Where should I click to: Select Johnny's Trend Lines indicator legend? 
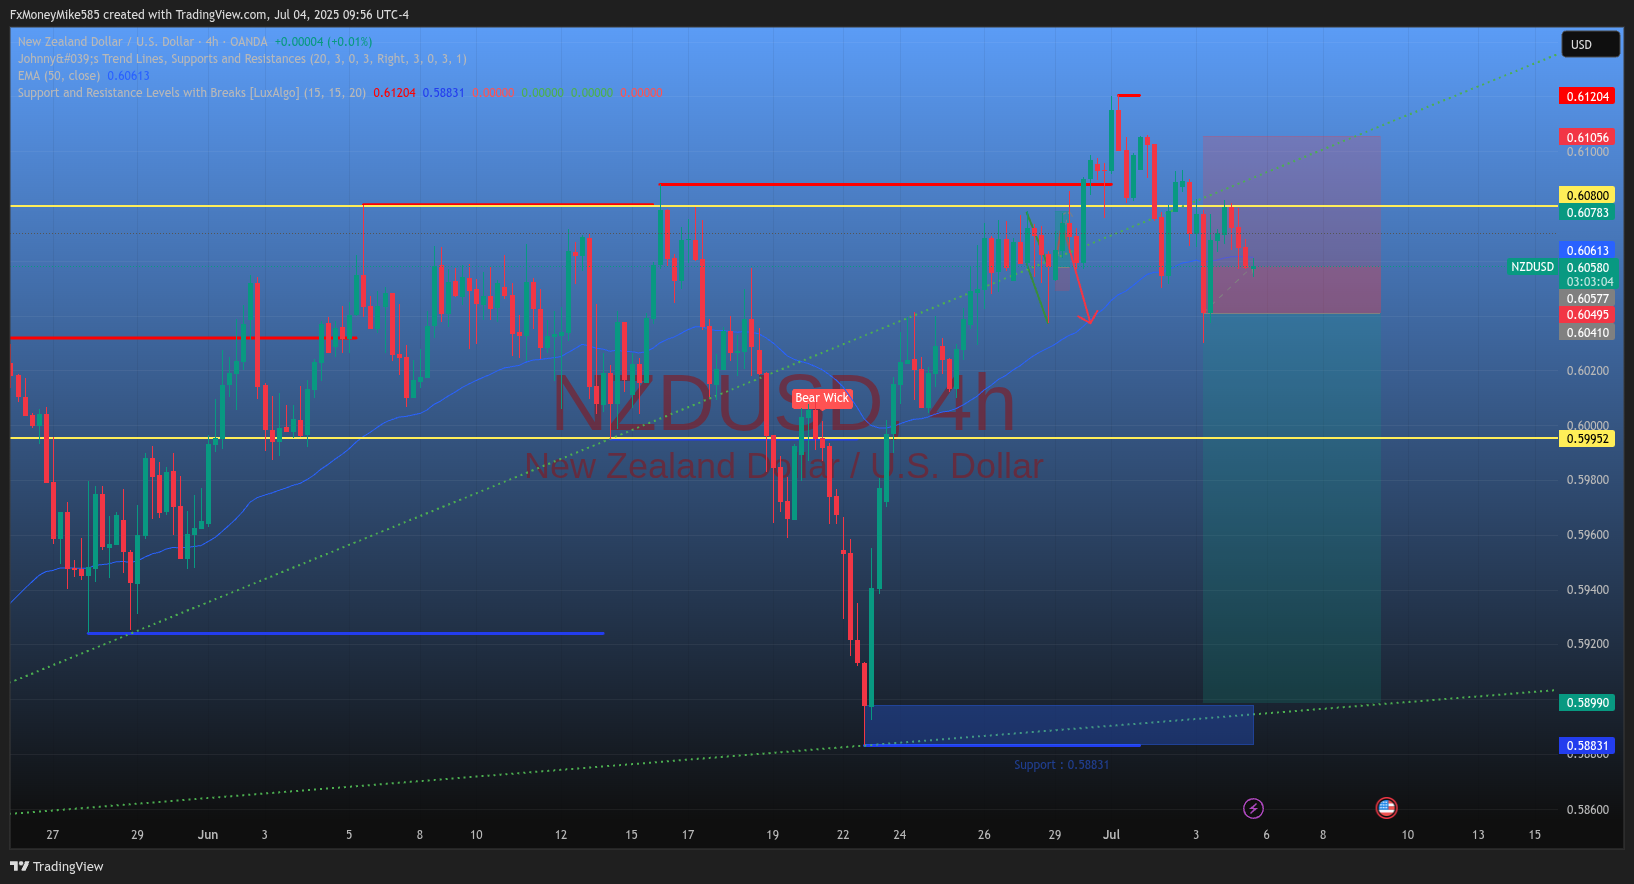(x=242, y=59)
